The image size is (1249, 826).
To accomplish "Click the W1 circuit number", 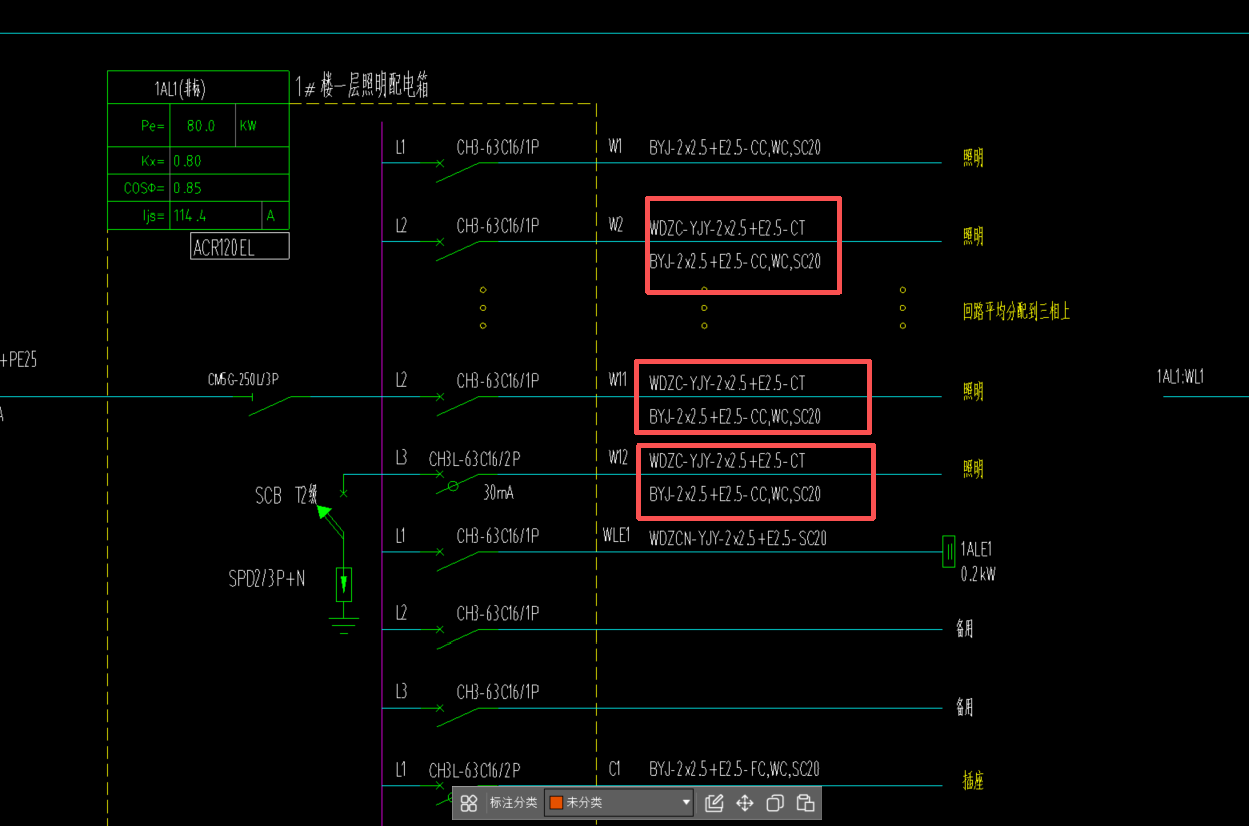I will coord(615,147).
